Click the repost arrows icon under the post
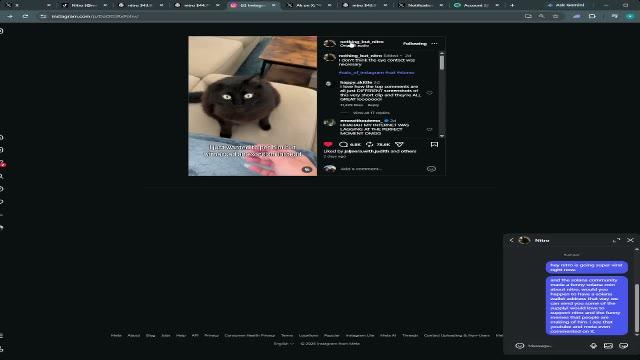The width and height of the screenshot is (640, 360). (x=370, y=144)
